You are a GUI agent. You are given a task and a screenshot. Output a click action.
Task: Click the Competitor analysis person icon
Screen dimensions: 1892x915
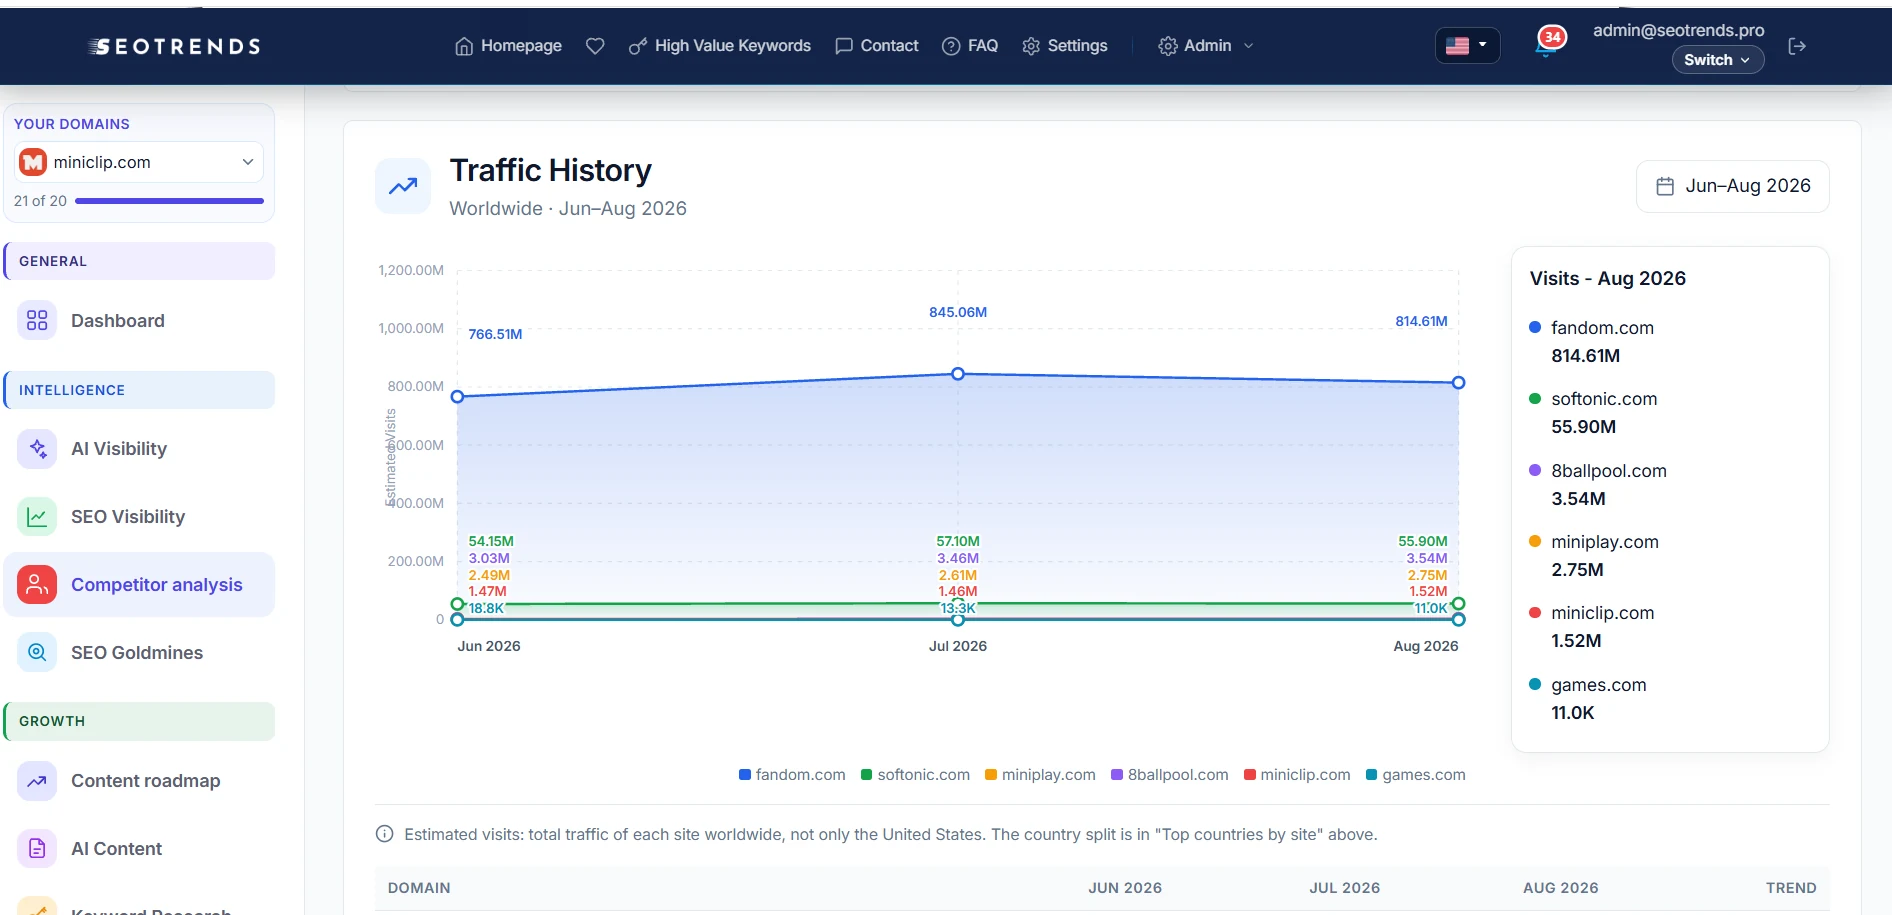(x=37, y=585)
